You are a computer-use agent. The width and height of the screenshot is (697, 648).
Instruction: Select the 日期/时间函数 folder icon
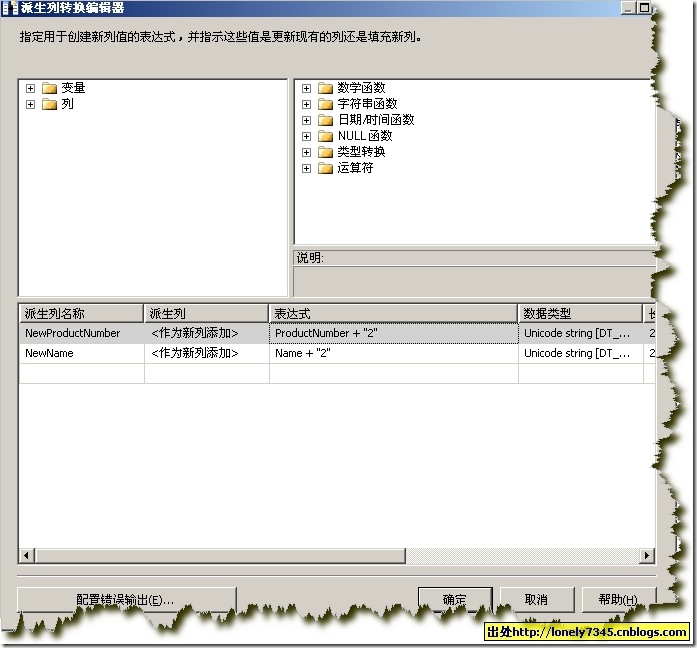pyautogui.click(x=325, y=120)
